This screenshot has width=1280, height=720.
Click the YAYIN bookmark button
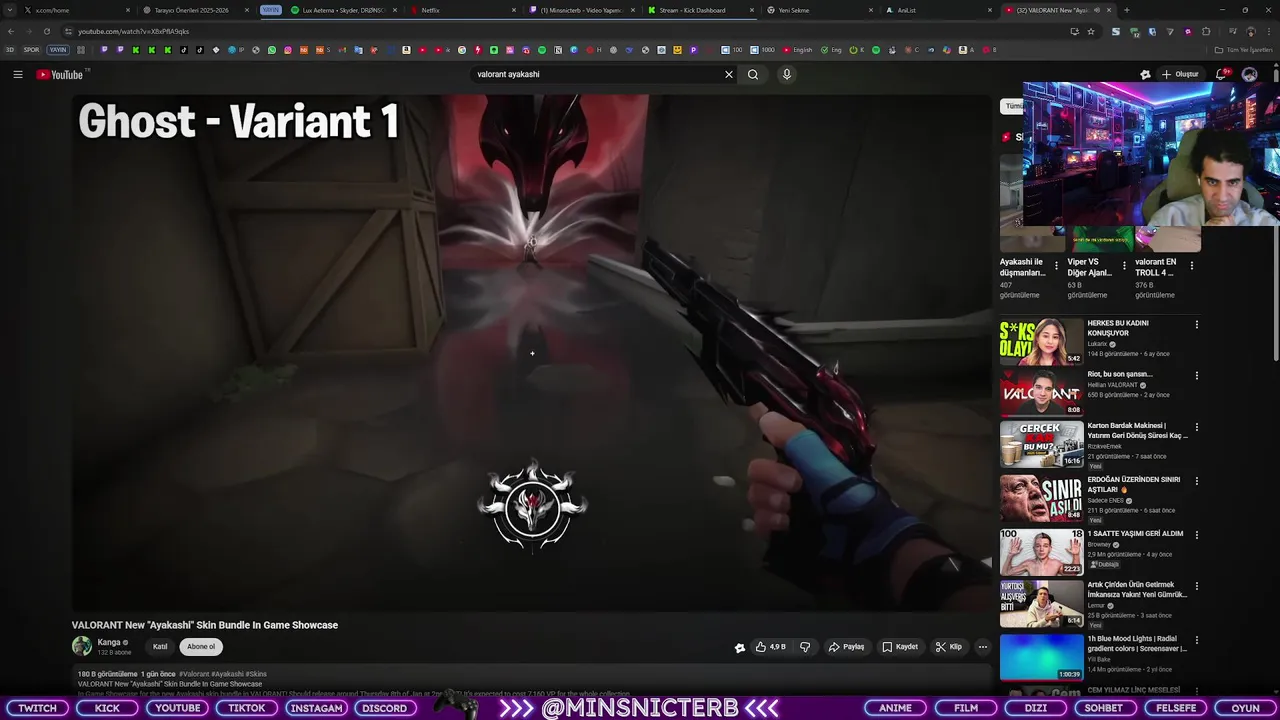(58, 50)
